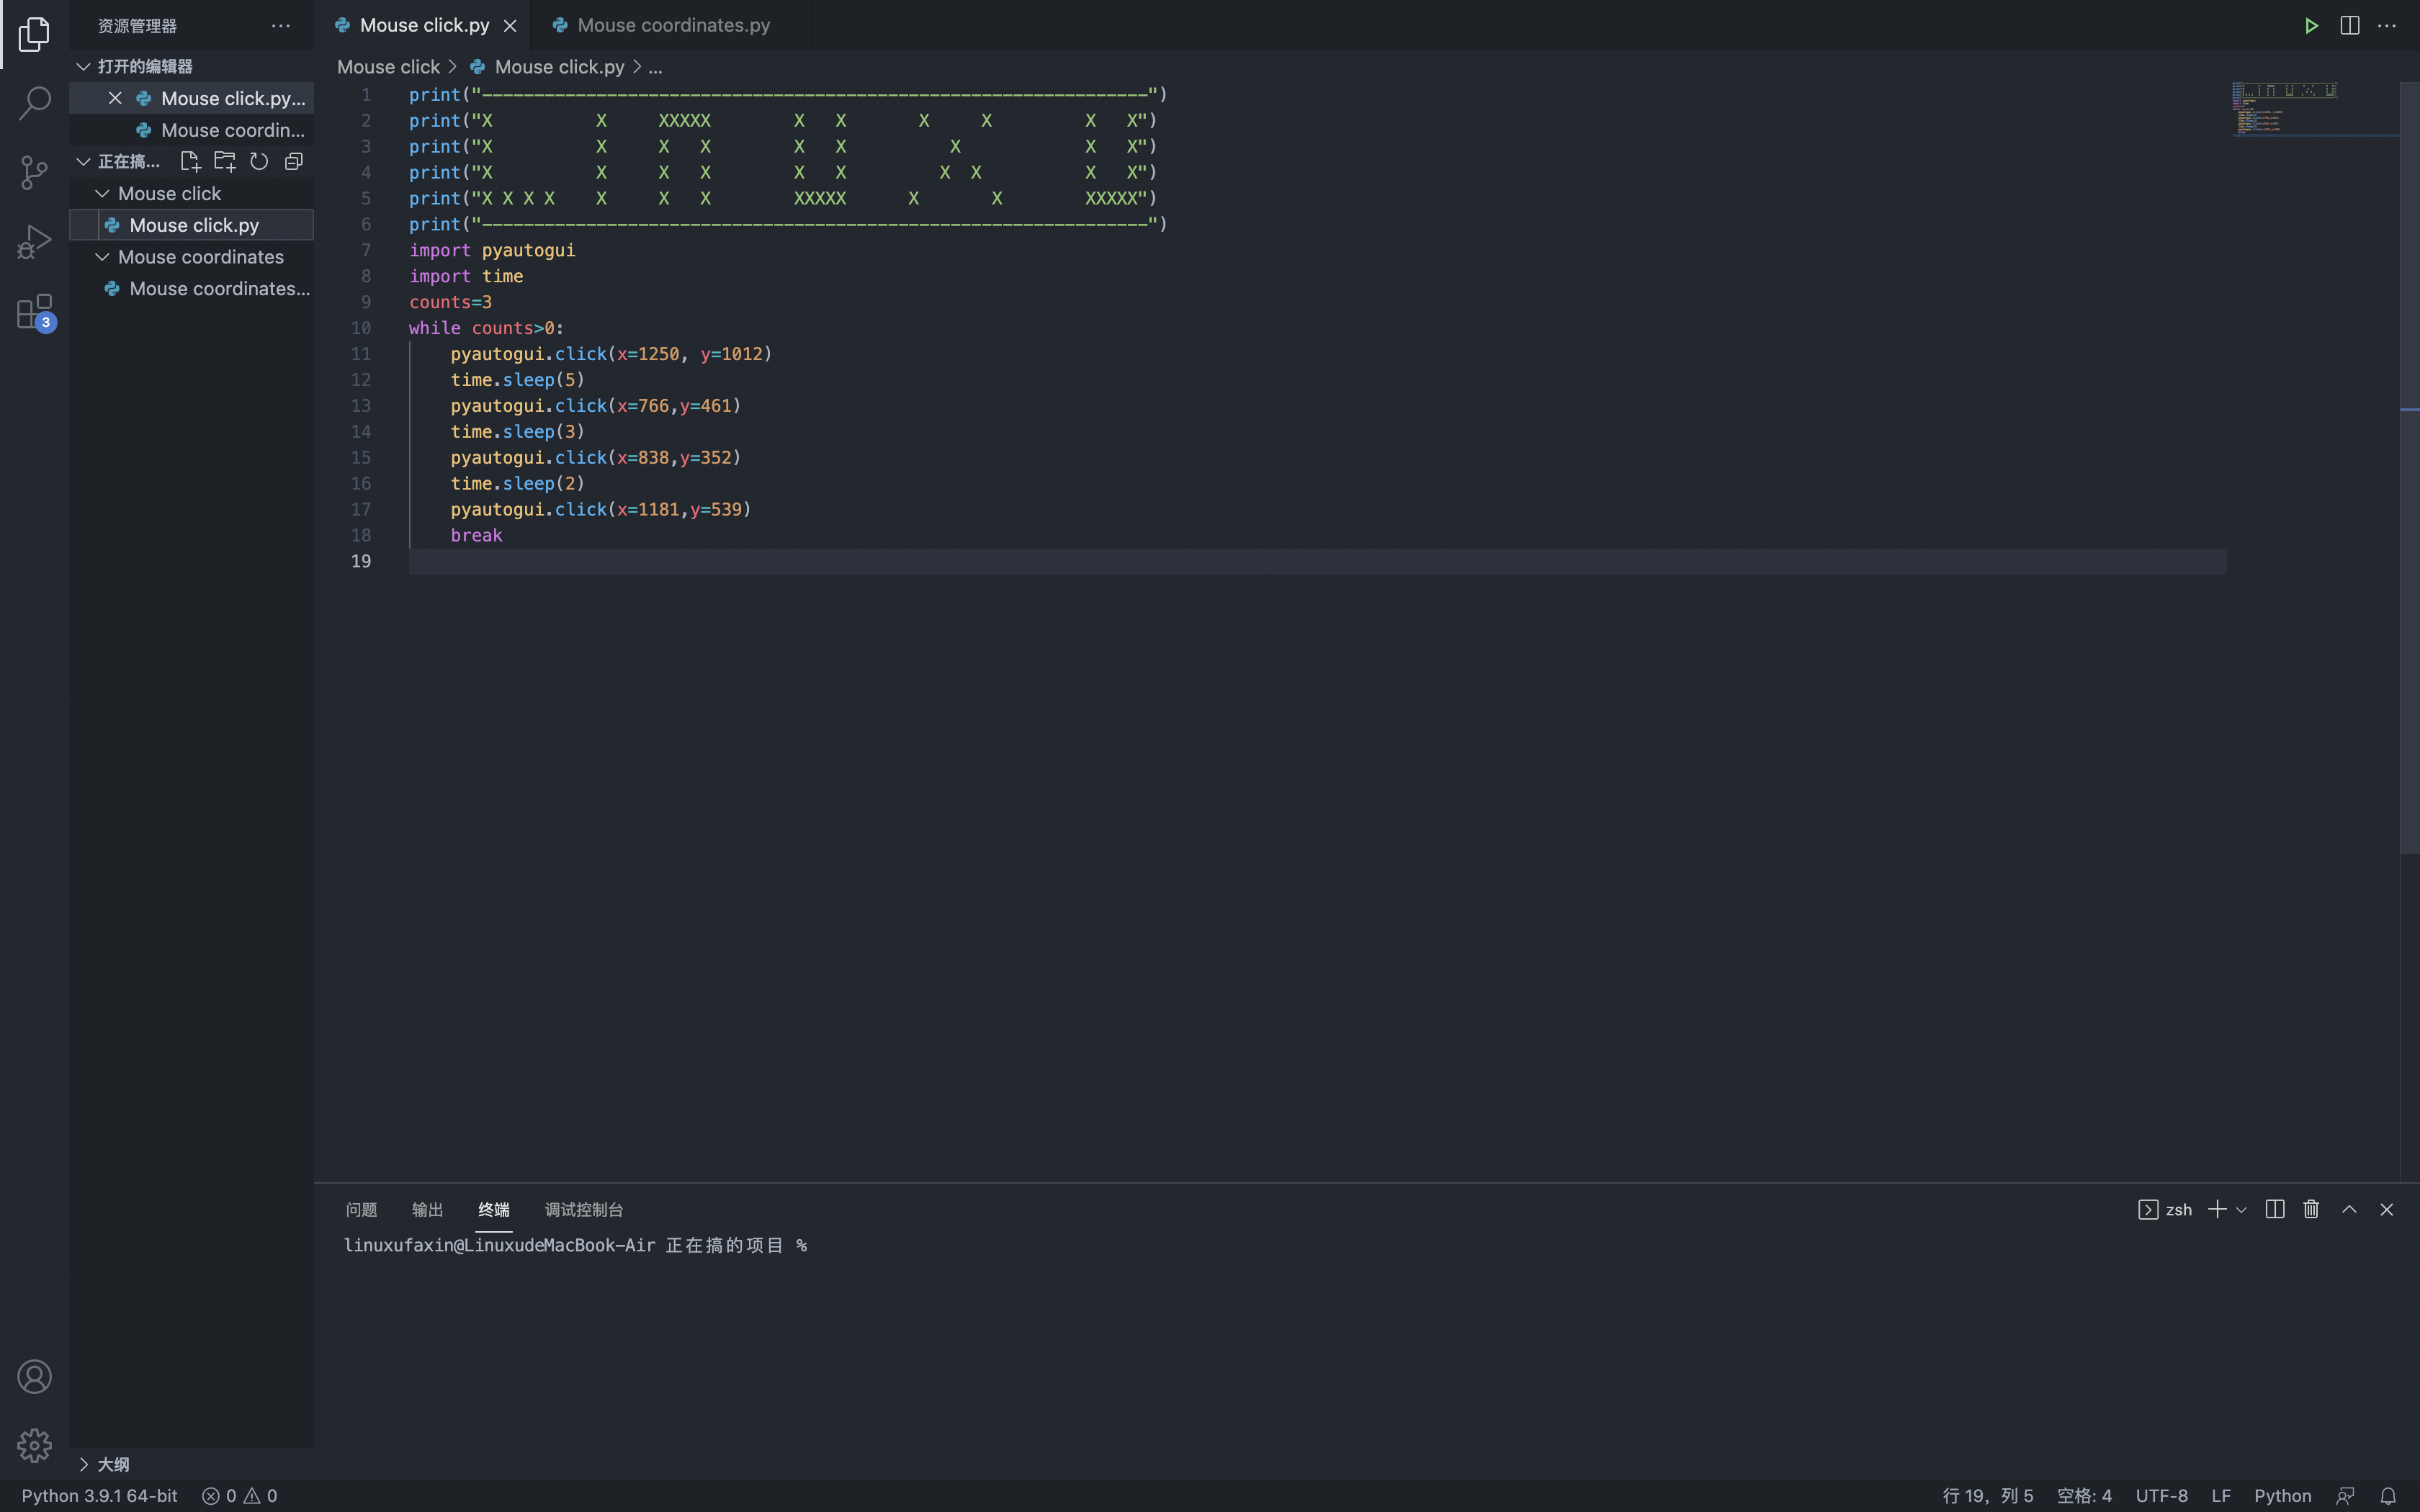Split the editor to the right
The height and width of the screenshot is (1512, 2420).
pyautogui.click(x=2349, y=25)
